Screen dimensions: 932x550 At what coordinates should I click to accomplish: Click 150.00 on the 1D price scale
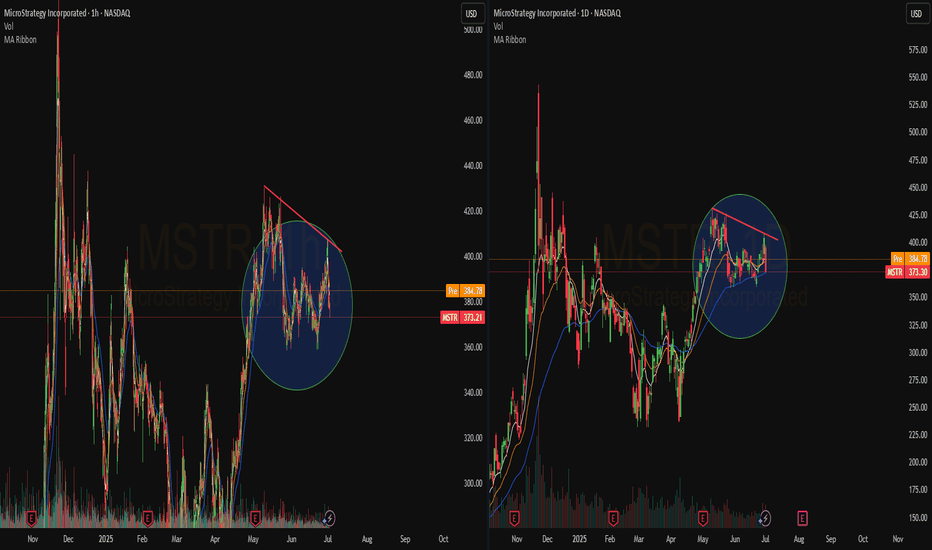pyautogui.click(x=918, y=518)
